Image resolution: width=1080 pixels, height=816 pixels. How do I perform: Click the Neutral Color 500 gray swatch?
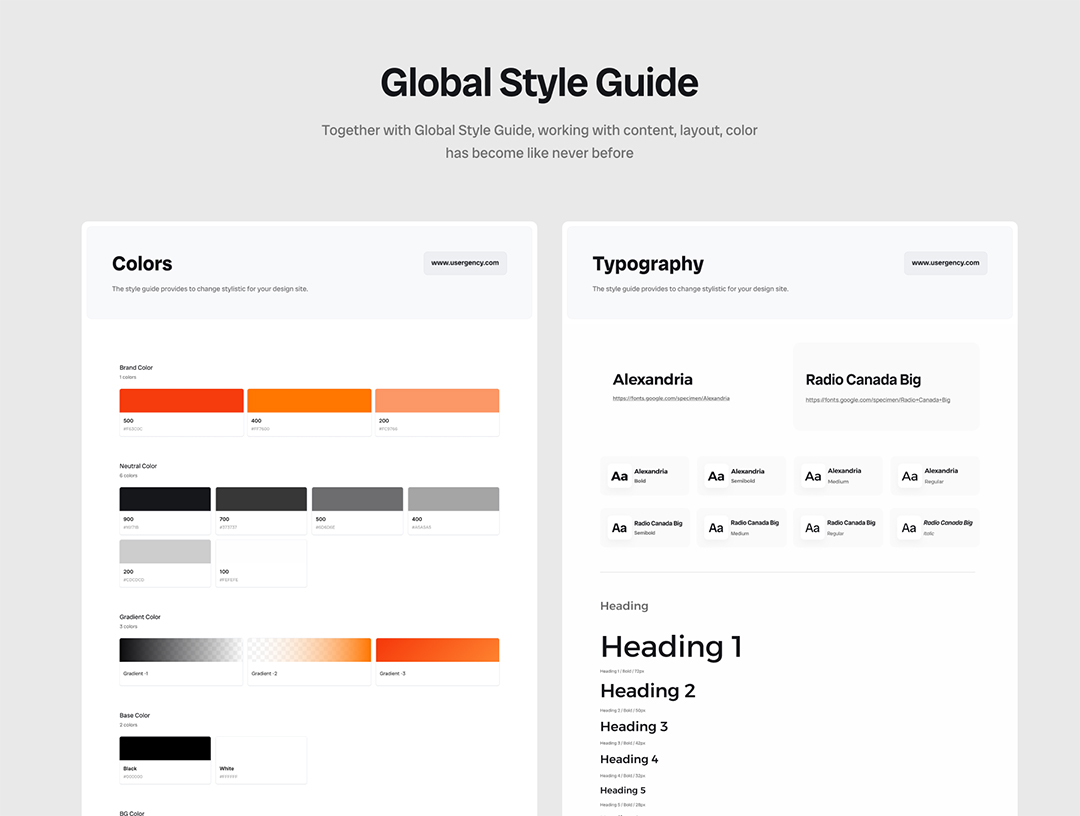click(357, 499)
